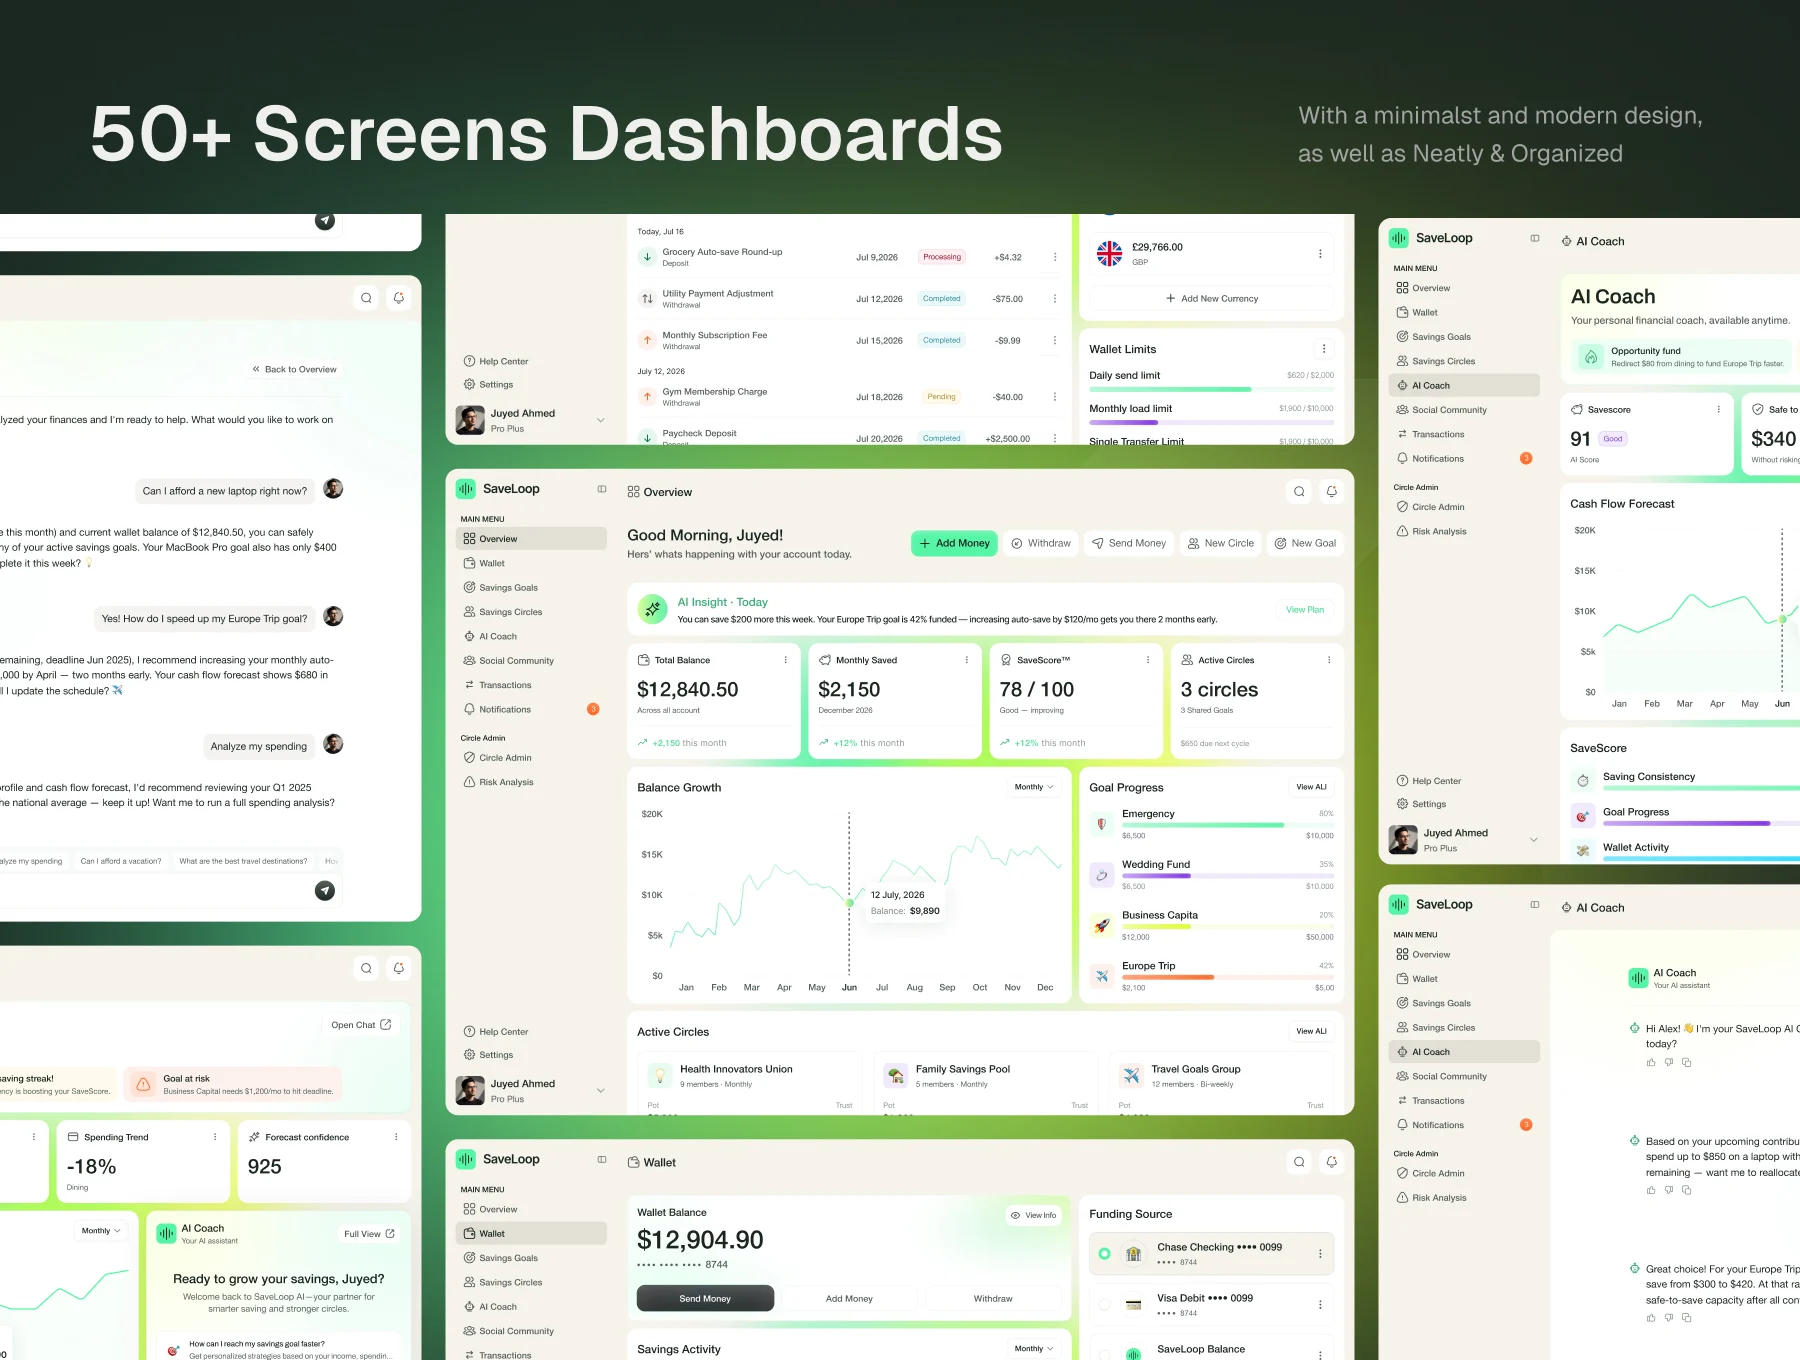Open options on the Forecast confidence card
The image size is (1800, 1360).
(x=396, y=1137)
